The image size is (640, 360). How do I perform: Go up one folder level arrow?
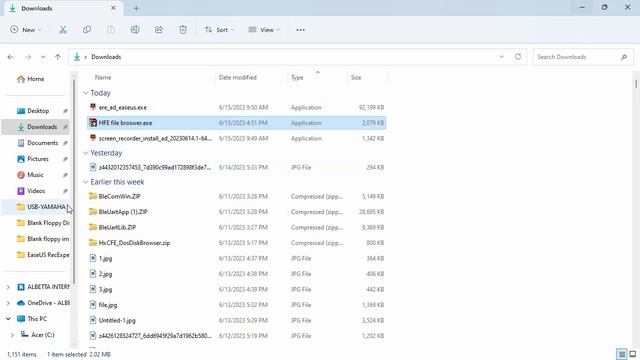pos(58,57)
